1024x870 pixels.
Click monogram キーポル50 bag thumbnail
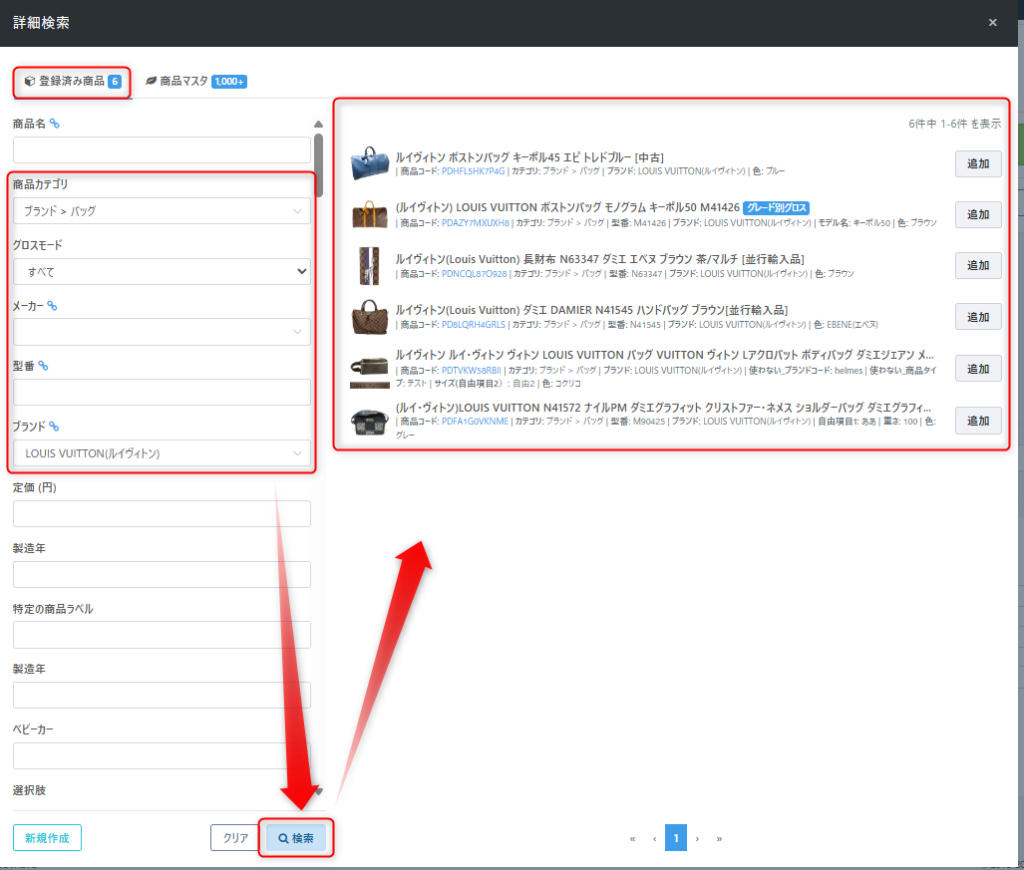click(x=370, y=214)
